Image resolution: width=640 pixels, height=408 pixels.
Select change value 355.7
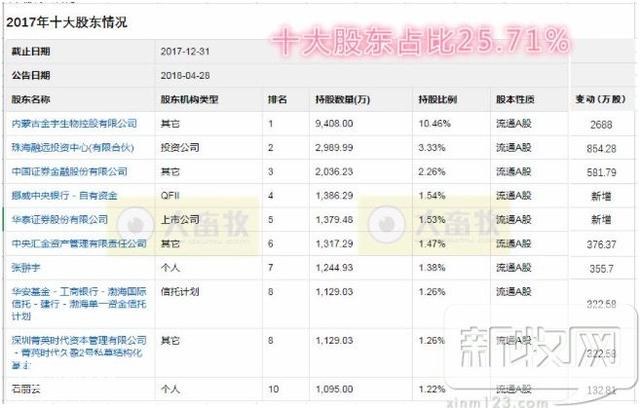click(601, 268)
